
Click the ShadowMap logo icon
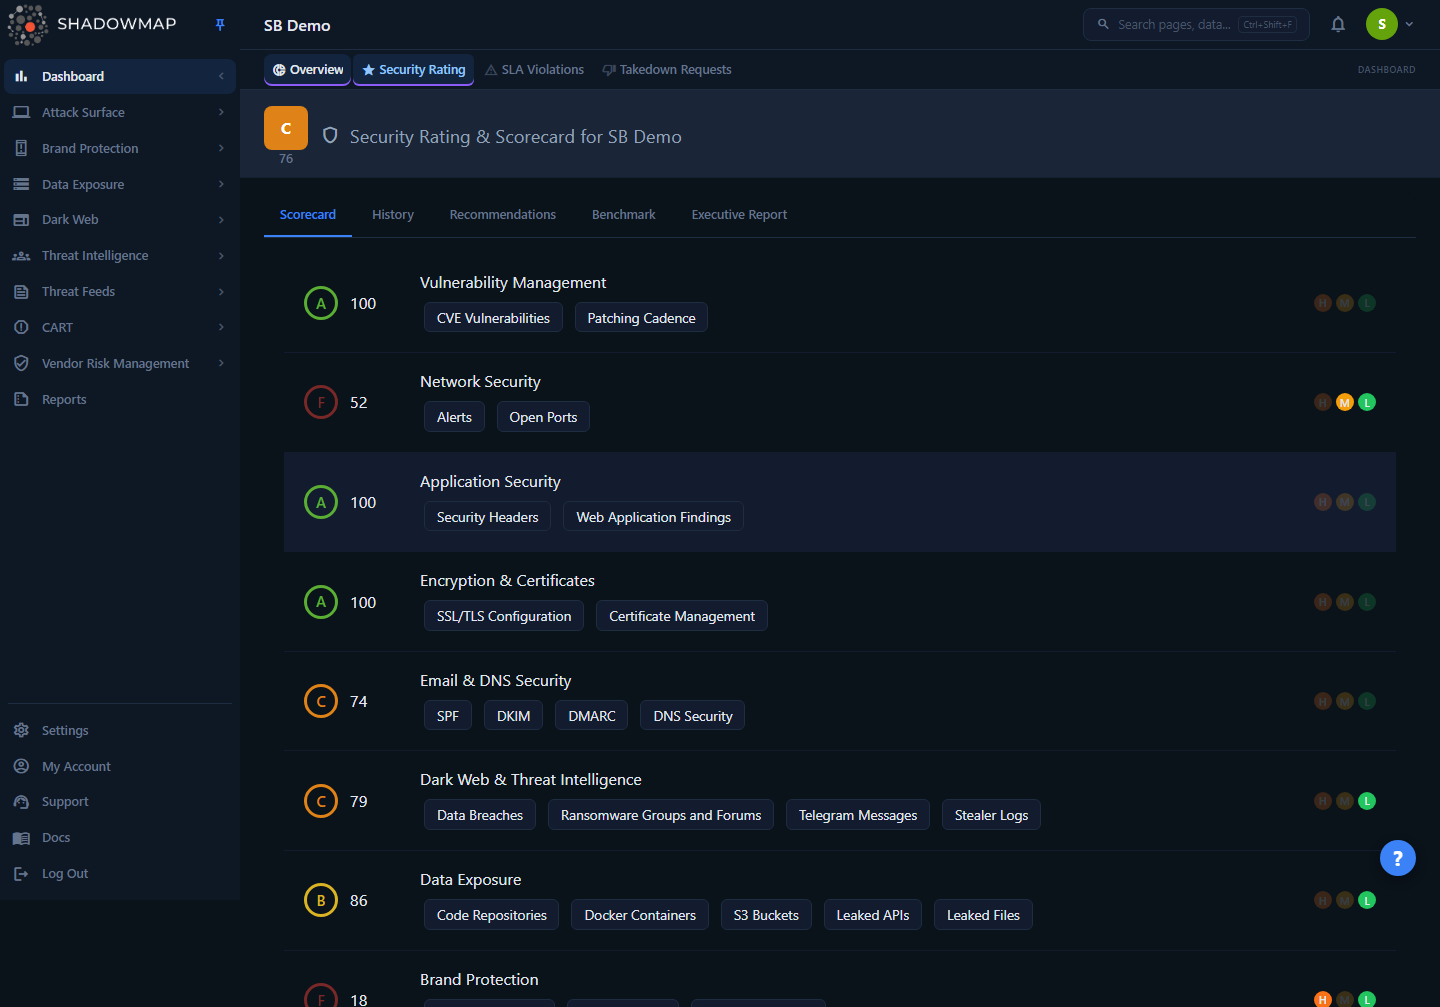(28, 25)
